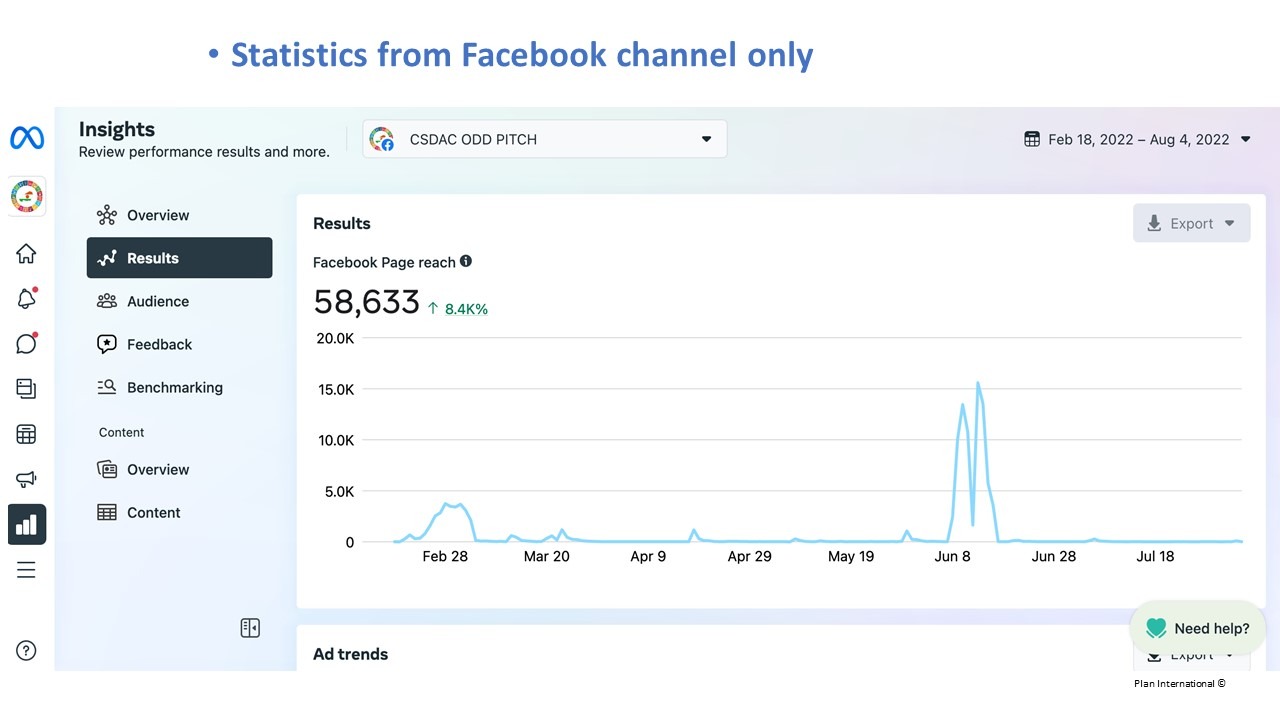Open the Feedback section
The image size is (1280, 720).
pos(179,344)
